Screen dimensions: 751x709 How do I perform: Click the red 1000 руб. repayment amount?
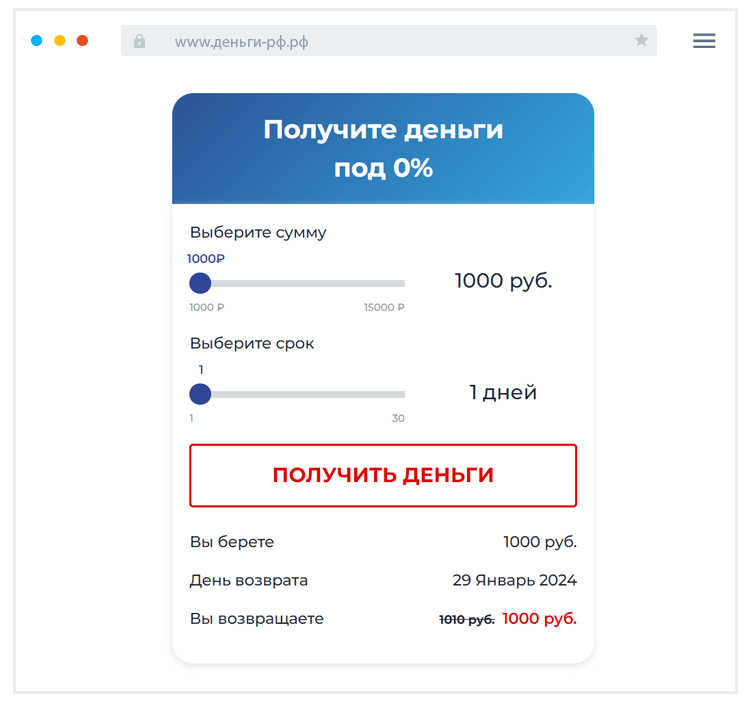coord(539,619)
